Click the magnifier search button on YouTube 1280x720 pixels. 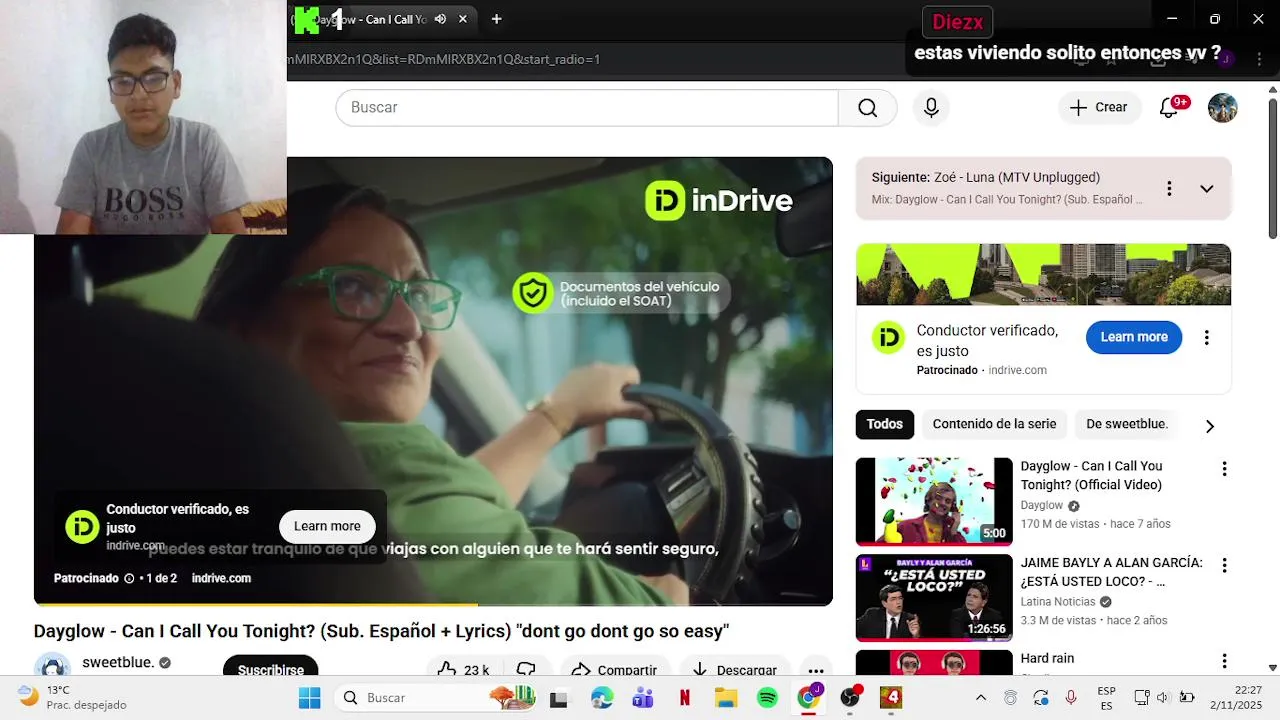point(867,108)
